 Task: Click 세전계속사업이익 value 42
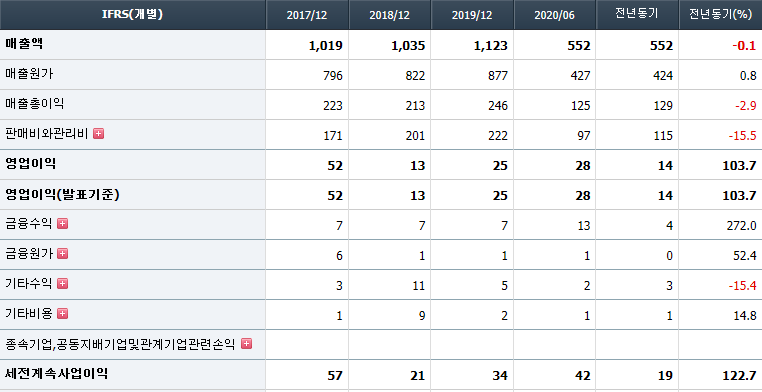[x=583, y=376]
